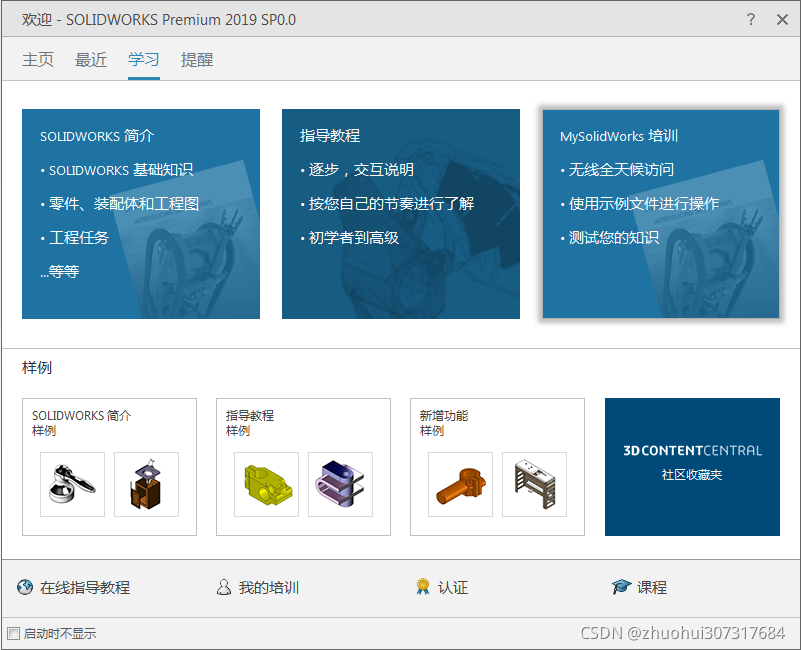Screen dimensions: 801x650
Task: Open the MySolidWorks 培训 tile
Action: pos(661,214)
